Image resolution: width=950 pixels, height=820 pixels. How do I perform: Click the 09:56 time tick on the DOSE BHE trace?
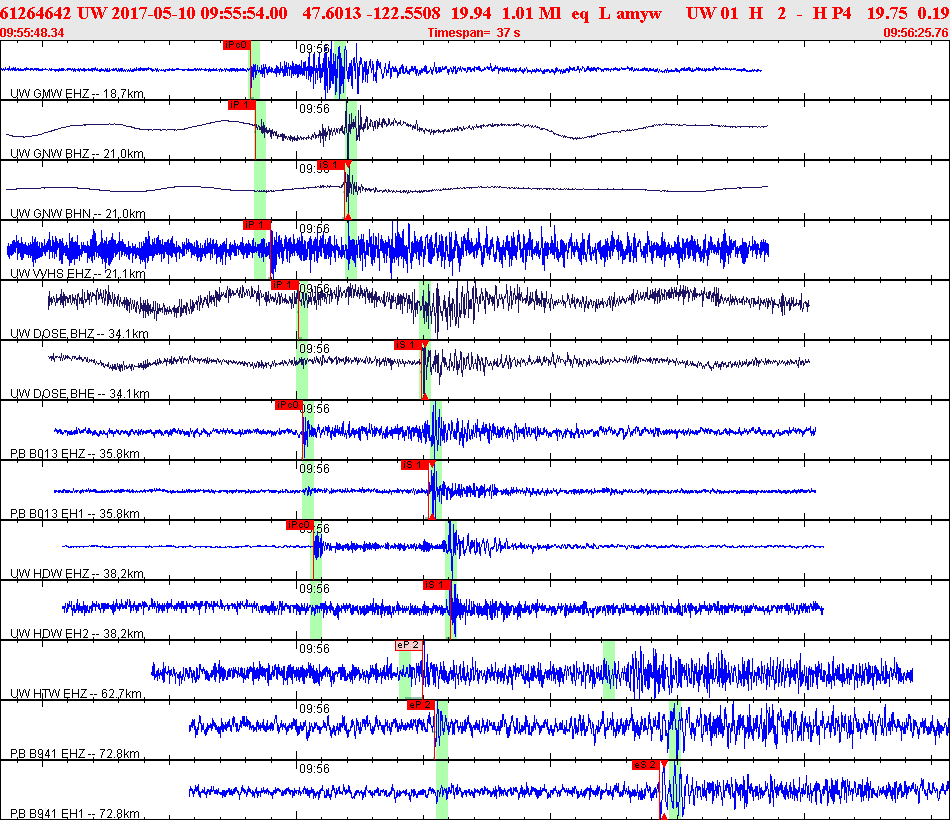pyautogui.click(x=314, y=349)
